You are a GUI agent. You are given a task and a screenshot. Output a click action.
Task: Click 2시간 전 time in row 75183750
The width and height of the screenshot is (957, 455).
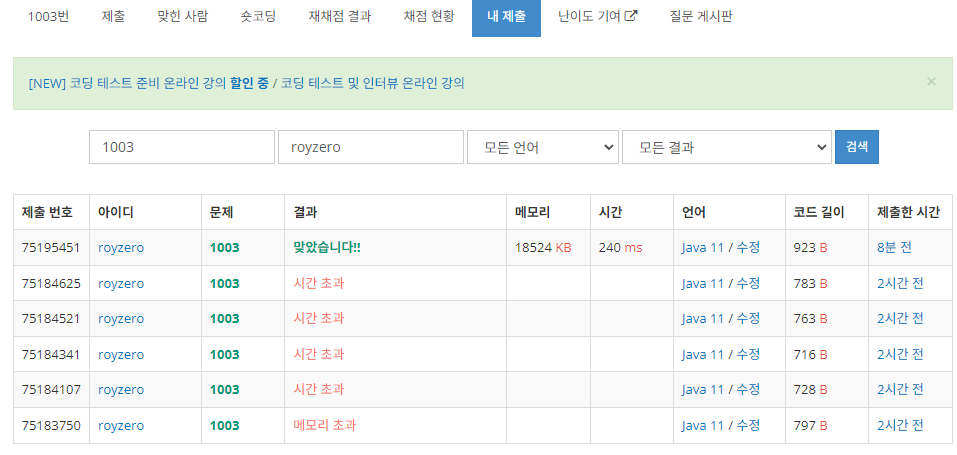900,425
